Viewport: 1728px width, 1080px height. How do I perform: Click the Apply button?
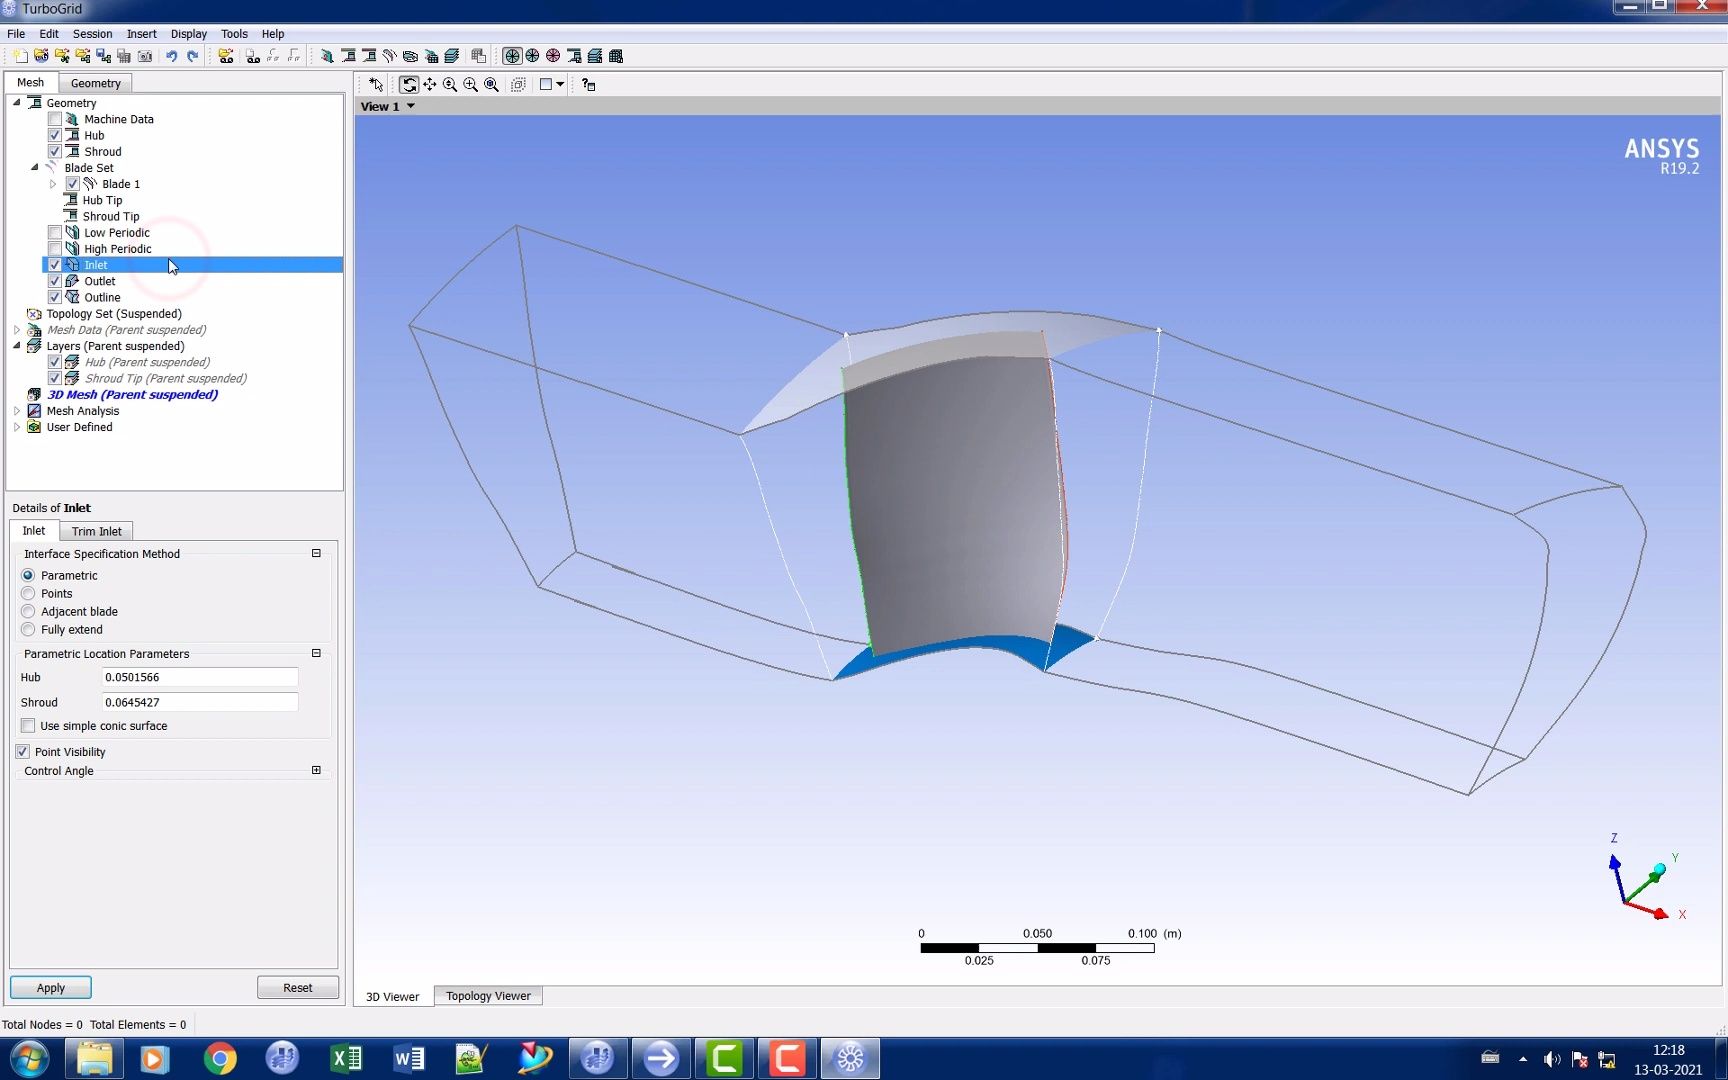(x=51, y=988)
